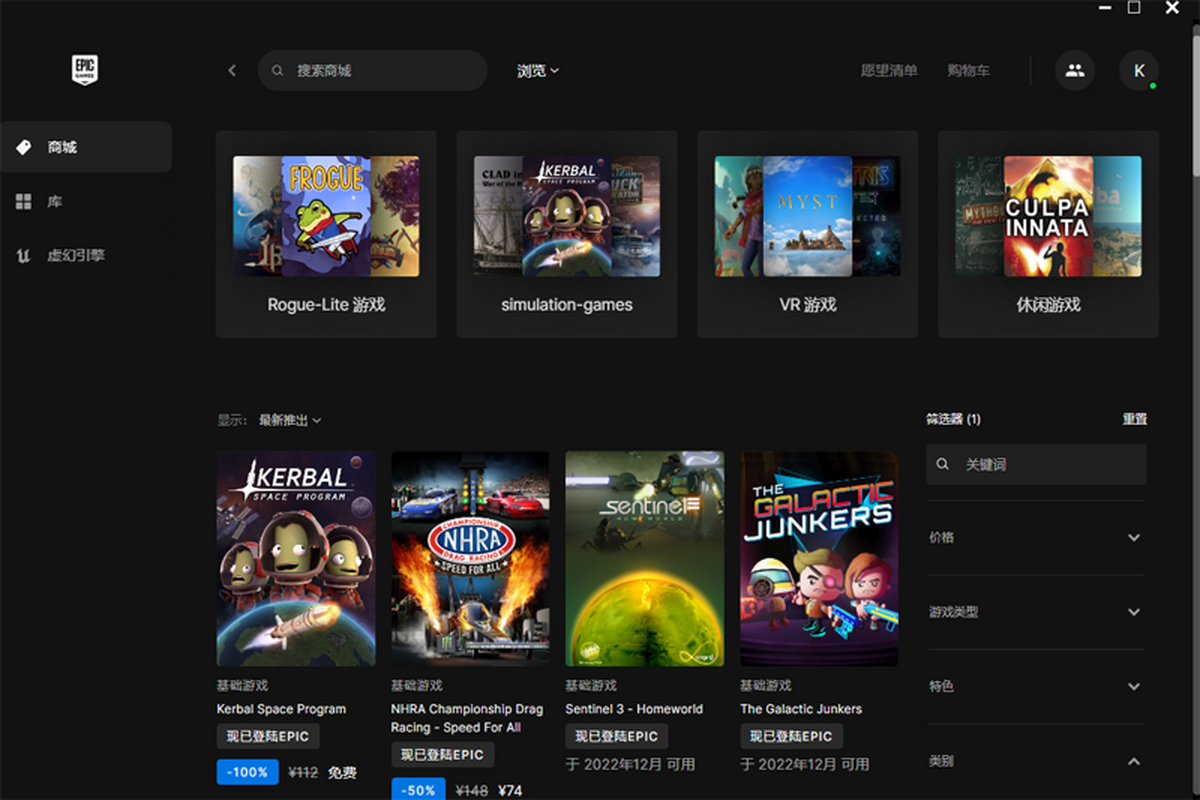
Task: Open the 库 library grid icon
Action: [x=24, y=202]
